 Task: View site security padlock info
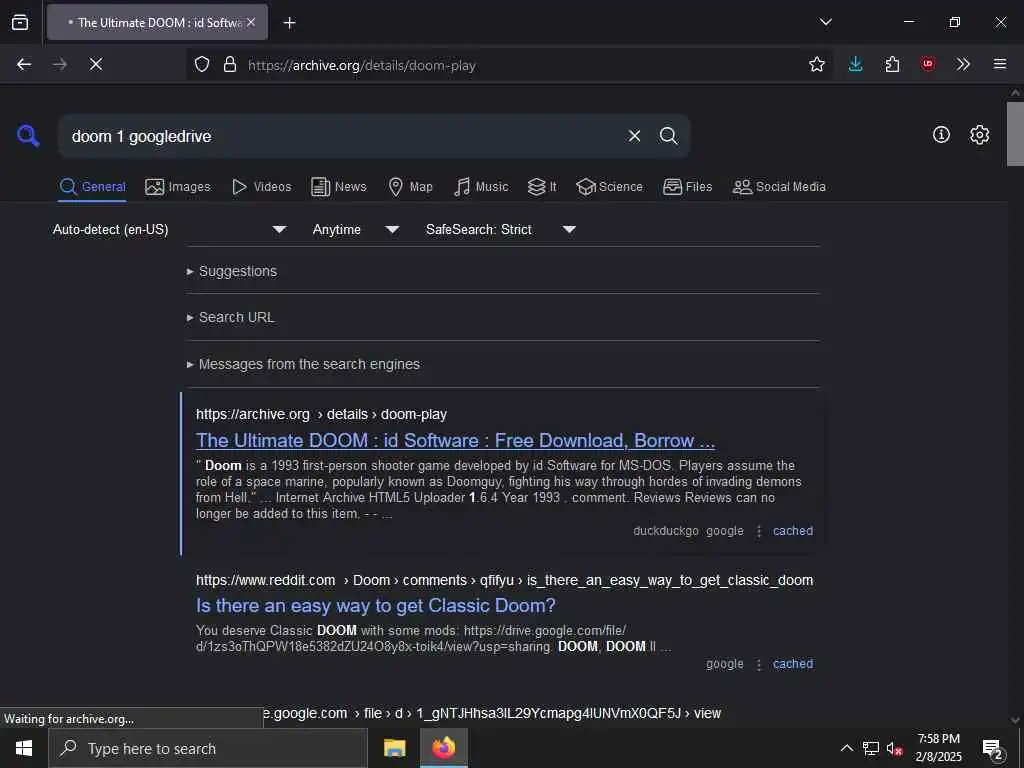pos(230,64)
